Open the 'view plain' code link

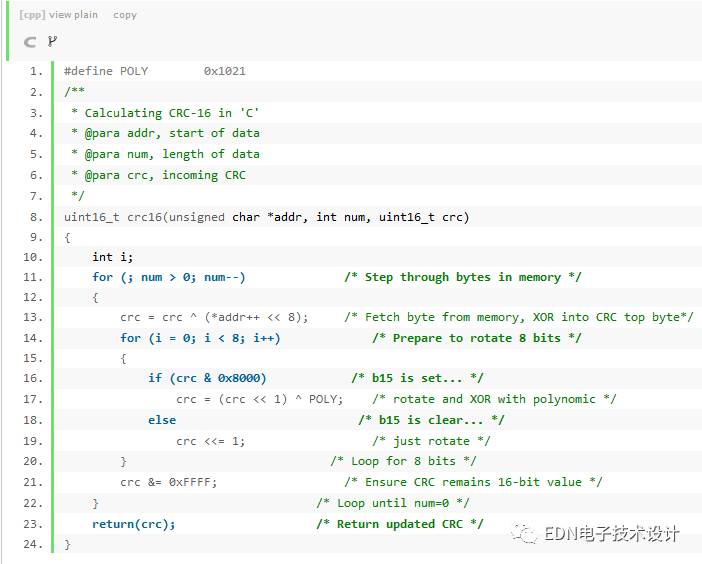pos(73,15)
